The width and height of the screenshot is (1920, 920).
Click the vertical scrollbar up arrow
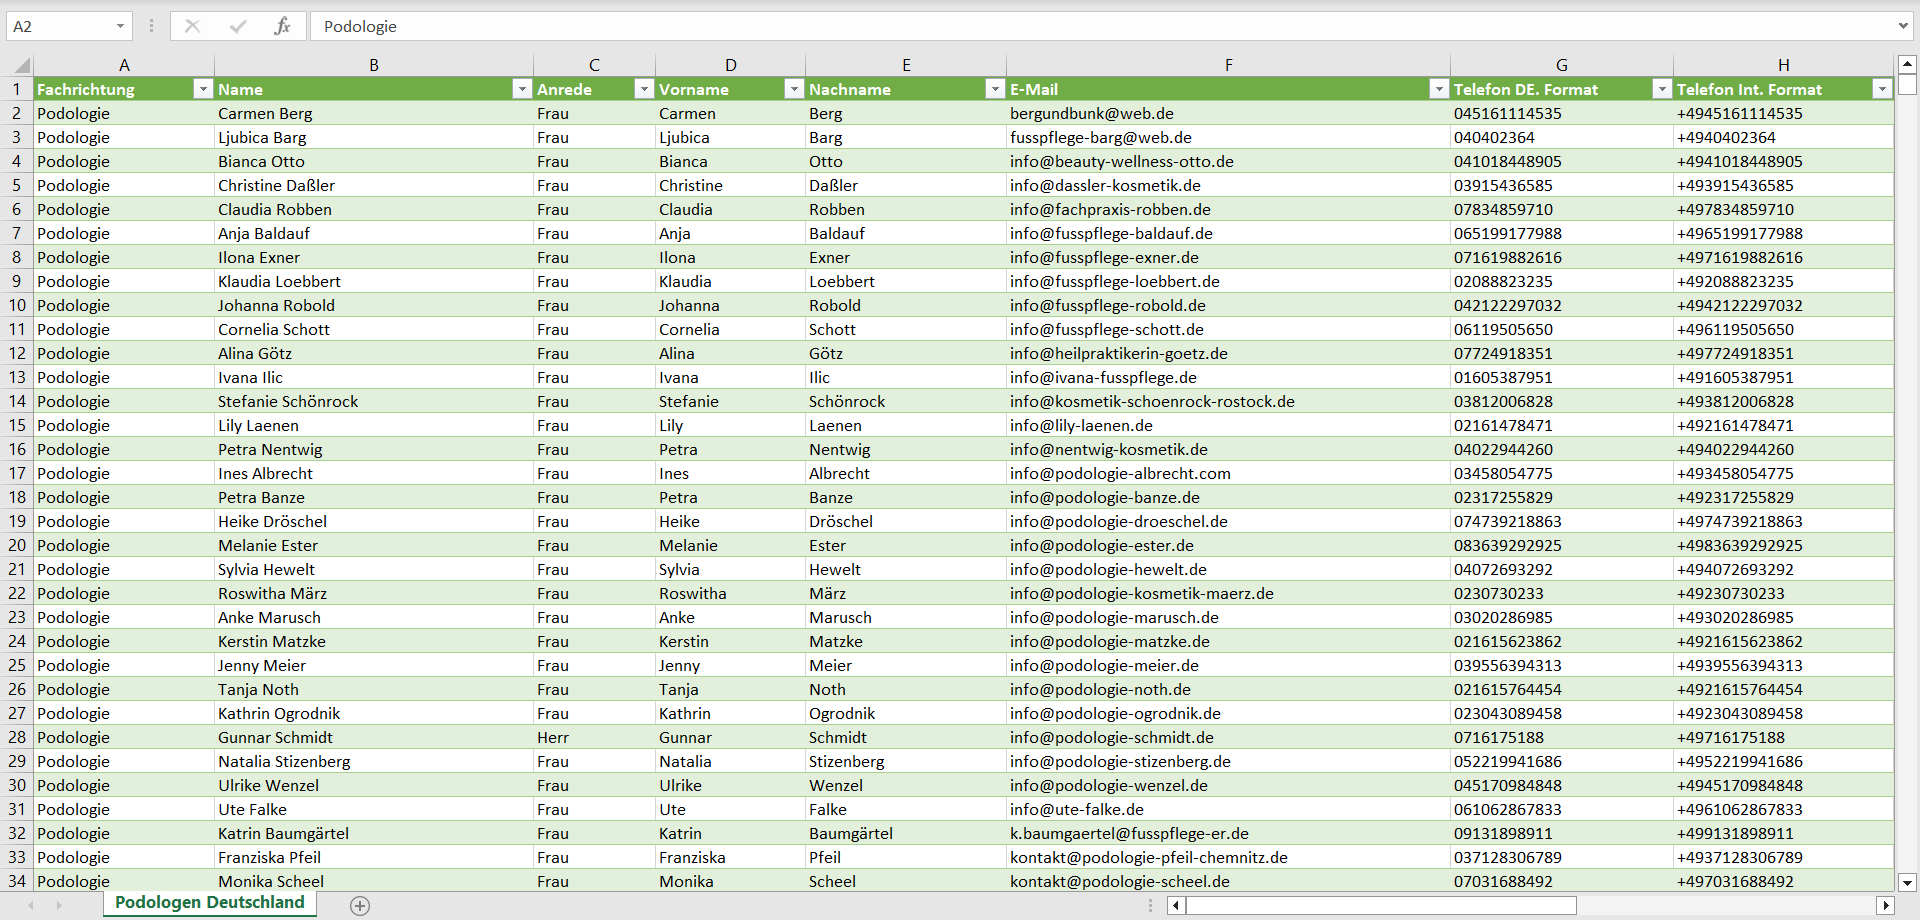pos(1907,63)
